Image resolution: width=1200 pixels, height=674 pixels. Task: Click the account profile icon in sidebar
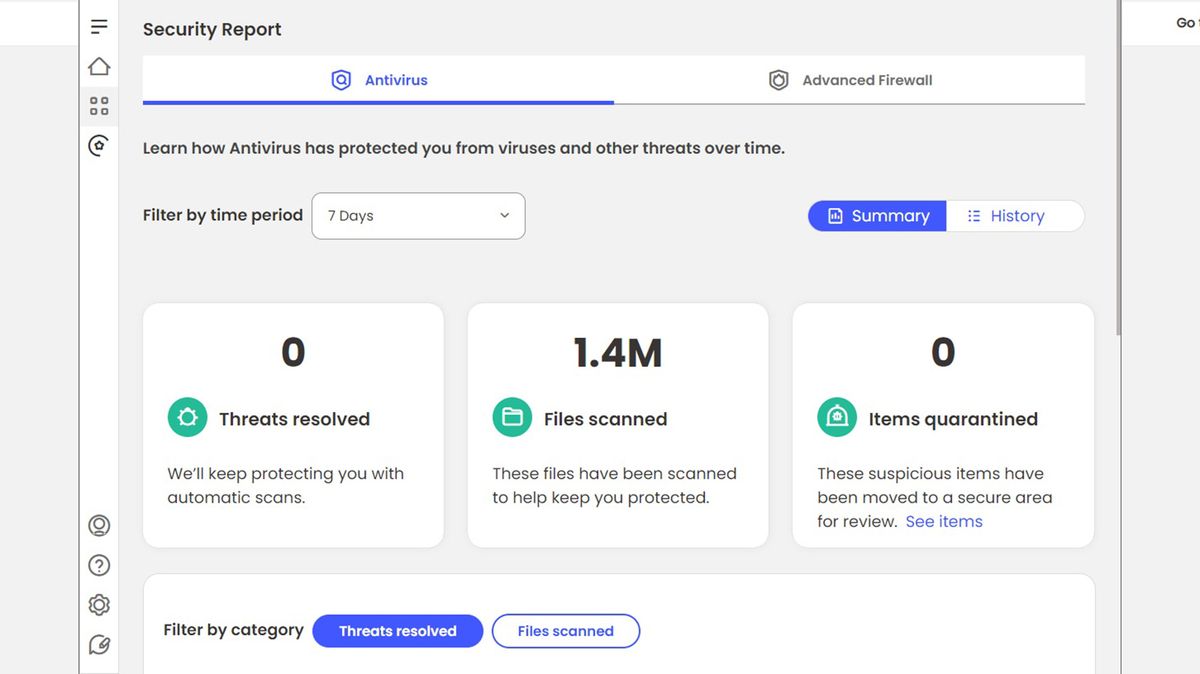[x=98, y=525]
